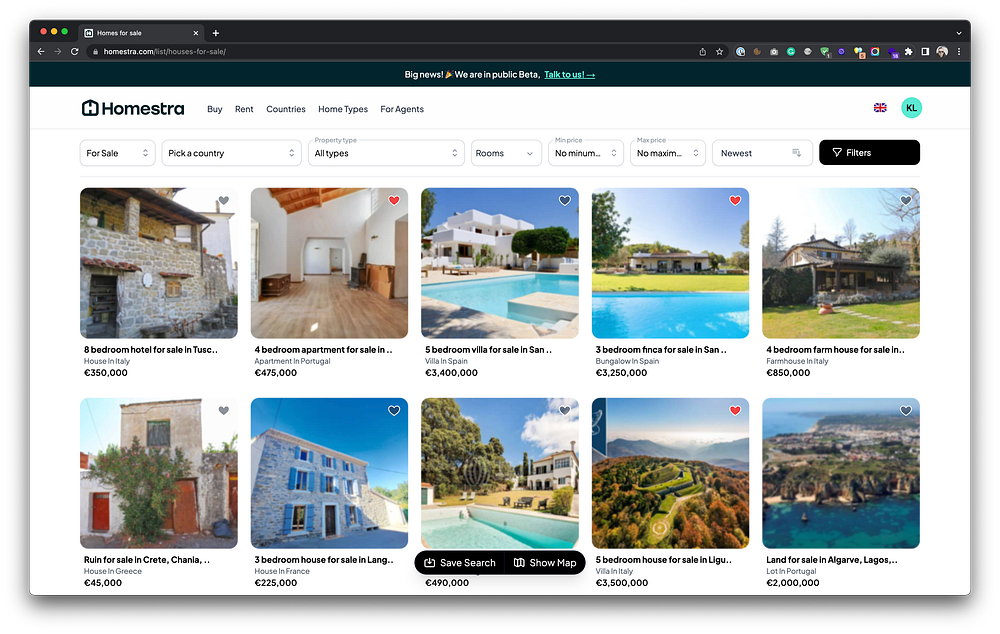
Task: Favorite the 5 bedroom villa in Spain
Action: pyautogui.click(x=564, y=200)
